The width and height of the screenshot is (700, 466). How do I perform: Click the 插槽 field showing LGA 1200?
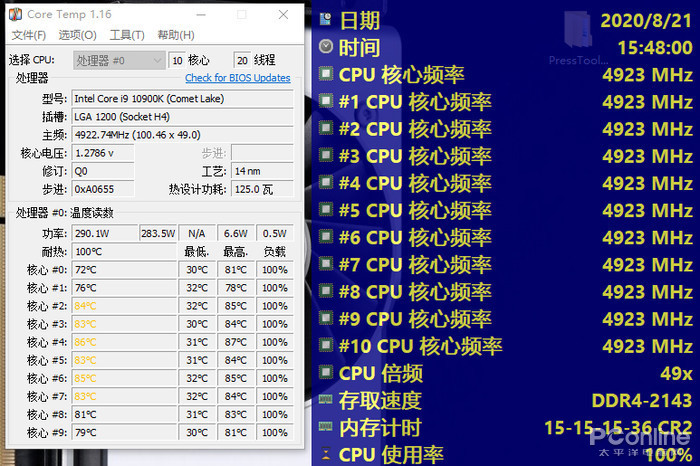click(182, 117)
